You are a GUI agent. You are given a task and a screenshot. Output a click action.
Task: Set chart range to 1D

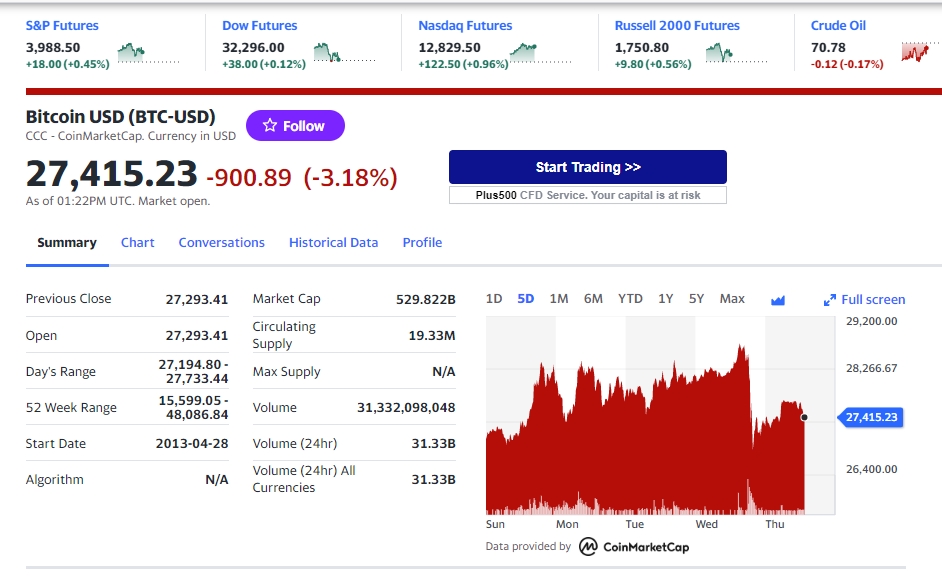(494, 299)
